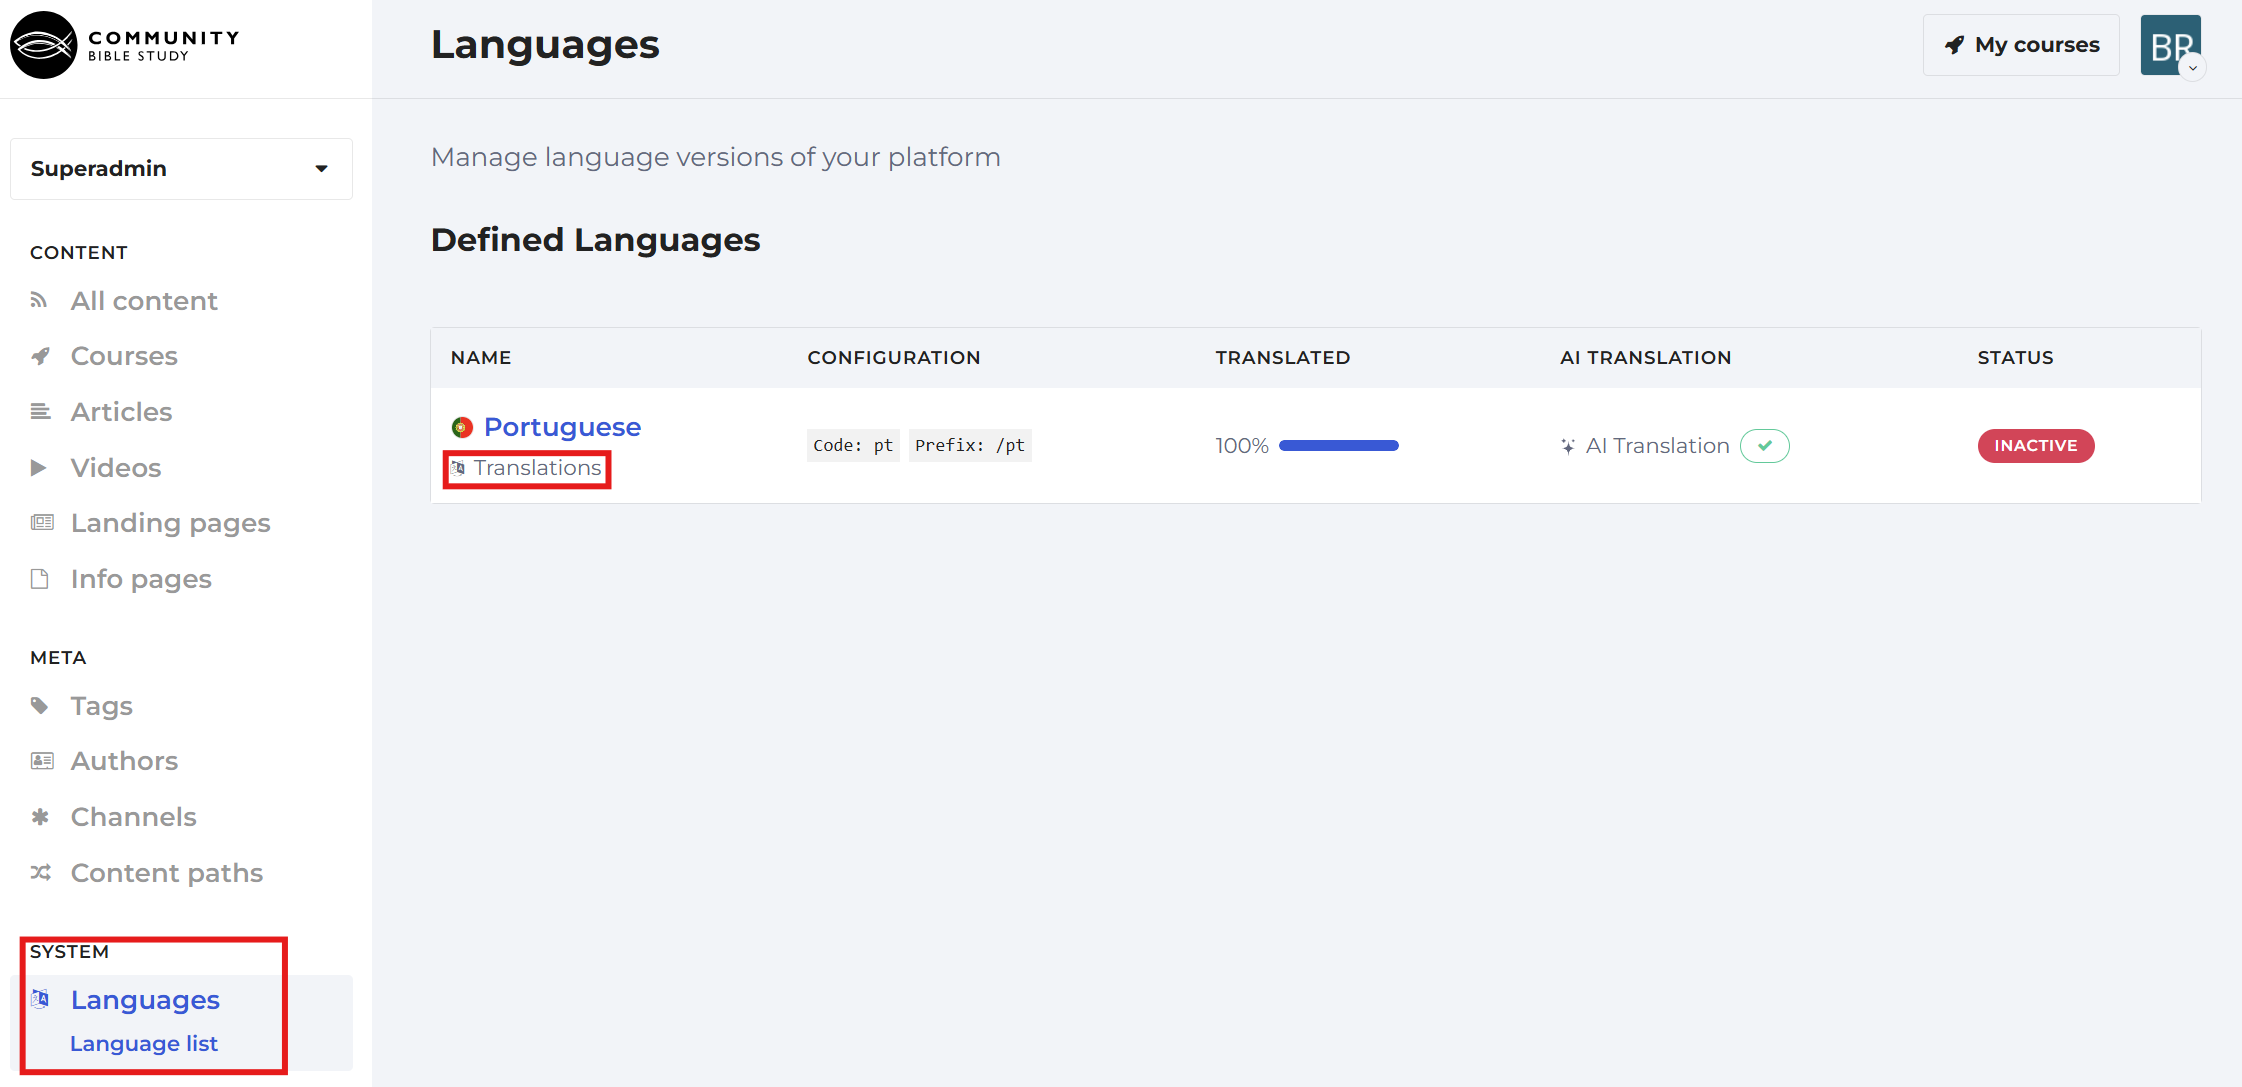Select Language list submenu item

click(144, 1043)
